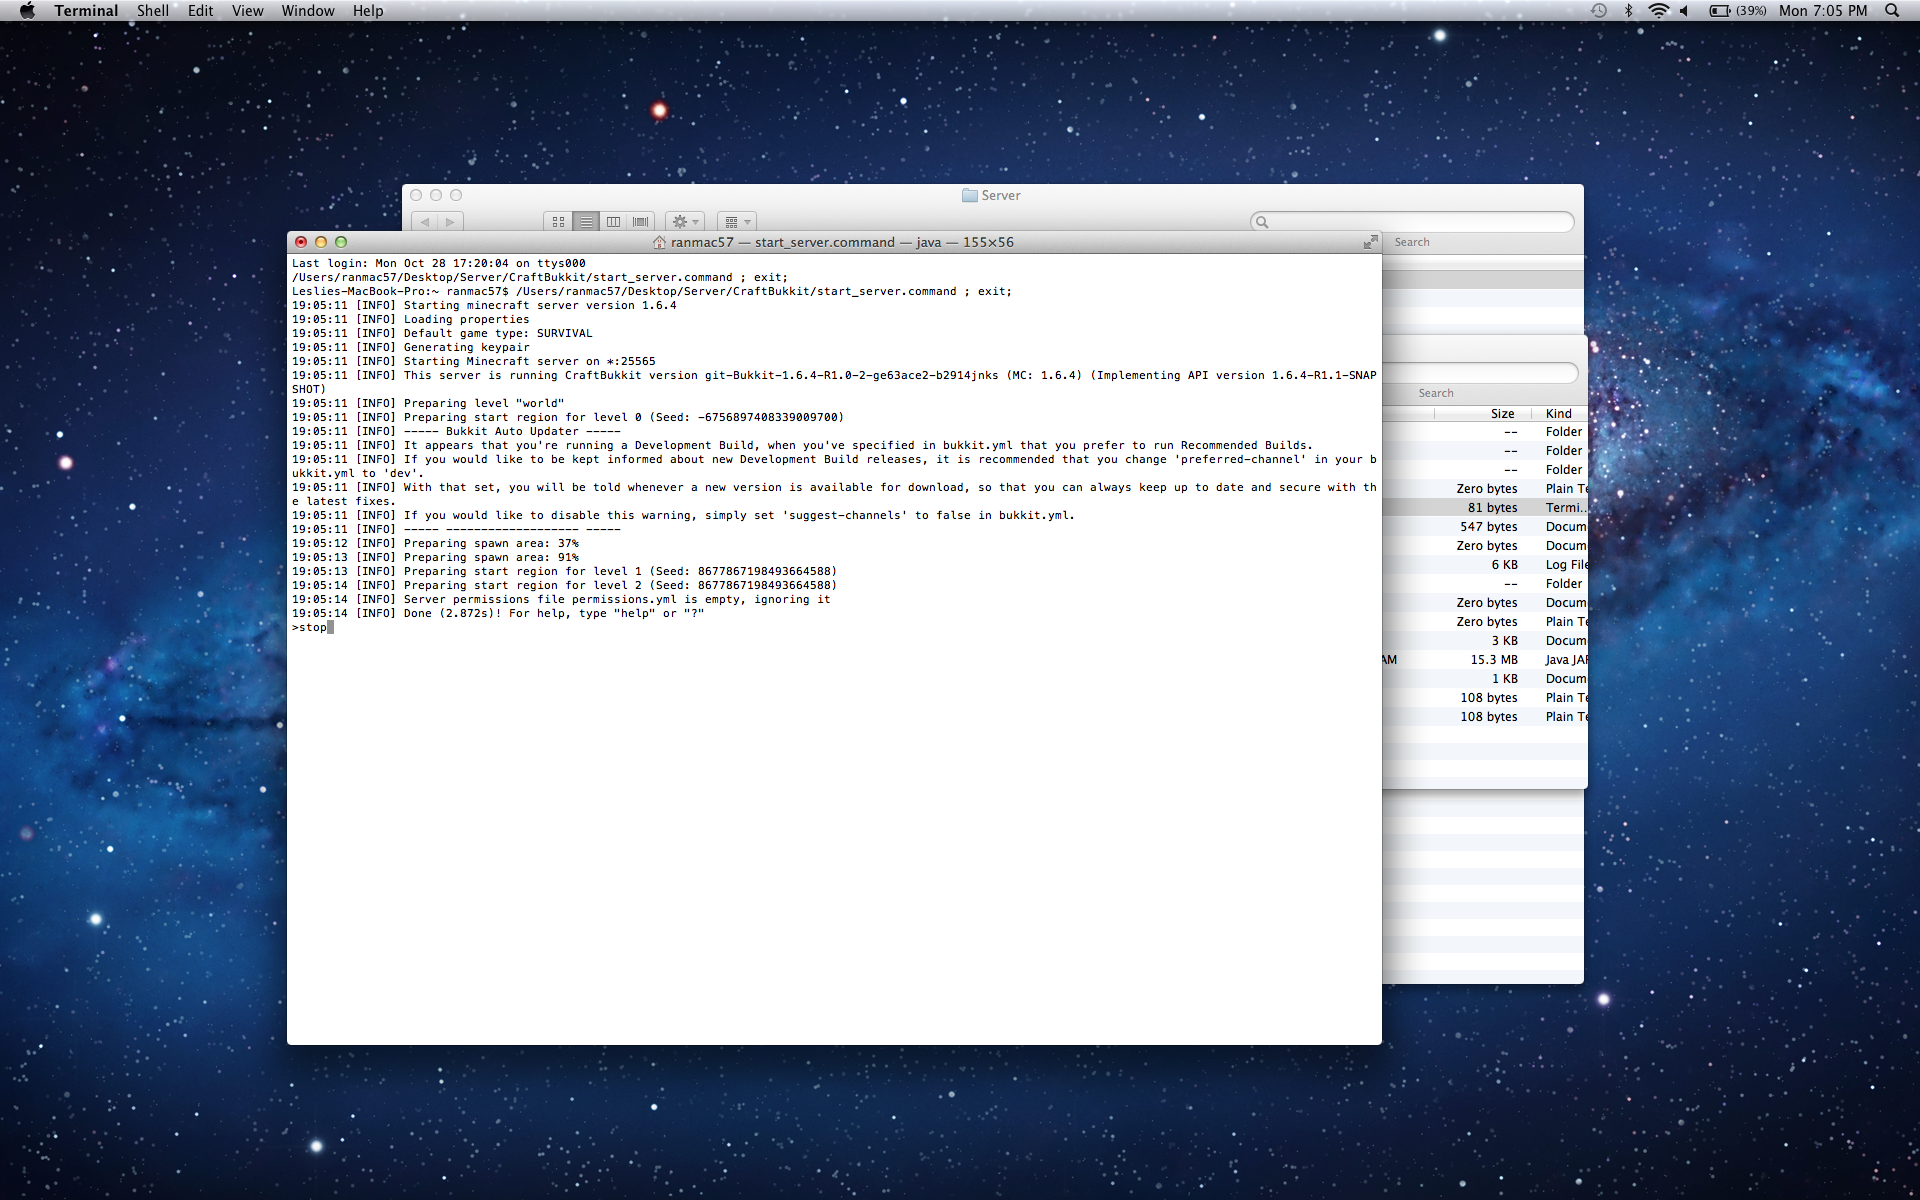
Task: Click the View menu in menu bar
Action: [245, 11]
